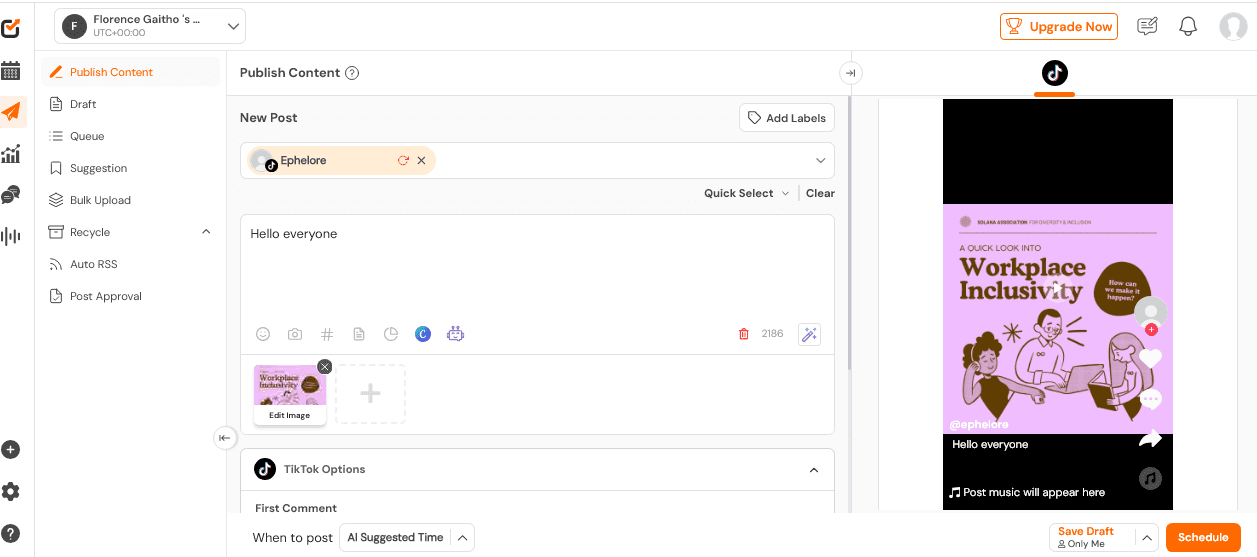Open the notifications bell
The height and width of the screenshot is (557, 1257).
click(1188, 27)
